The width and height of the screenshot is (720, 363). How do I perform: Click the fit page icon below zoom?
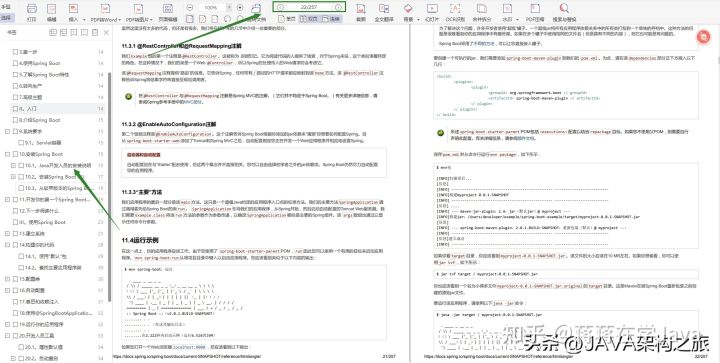[190, 19]
